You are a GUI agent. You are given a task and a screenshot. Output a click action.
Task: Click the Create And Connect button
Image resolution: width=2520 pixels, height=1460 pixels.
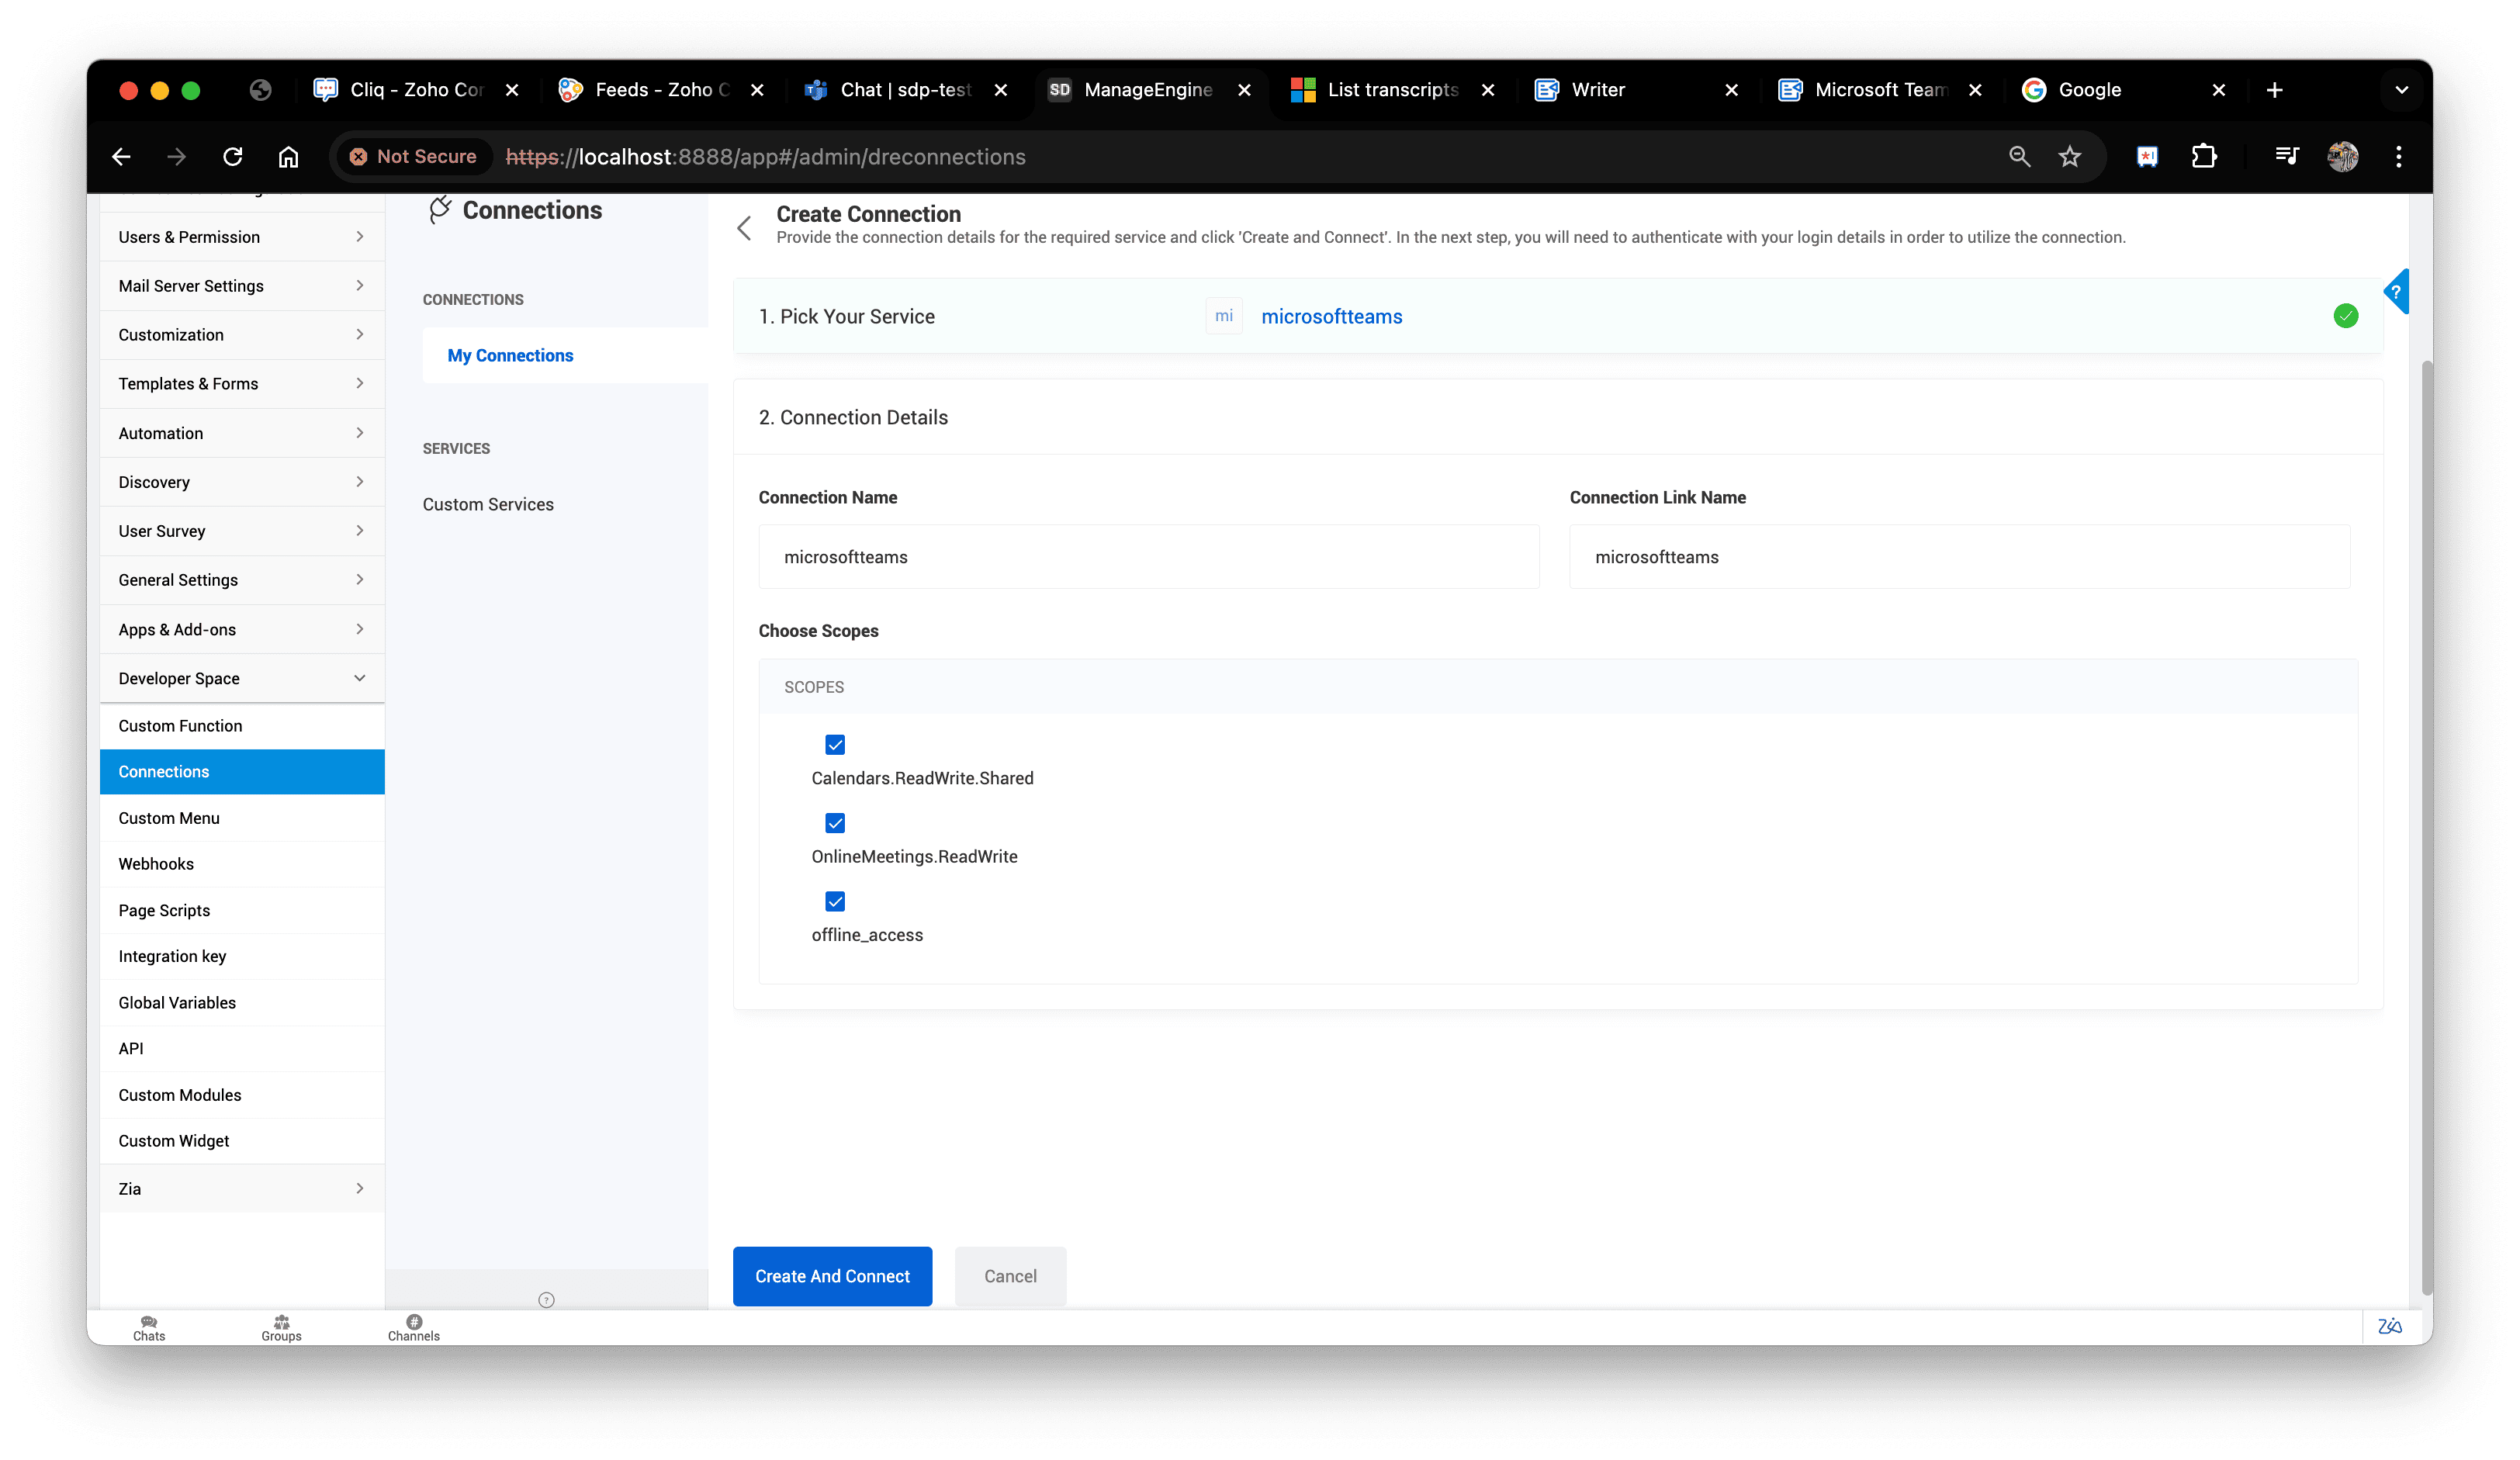pos(832,1276)
